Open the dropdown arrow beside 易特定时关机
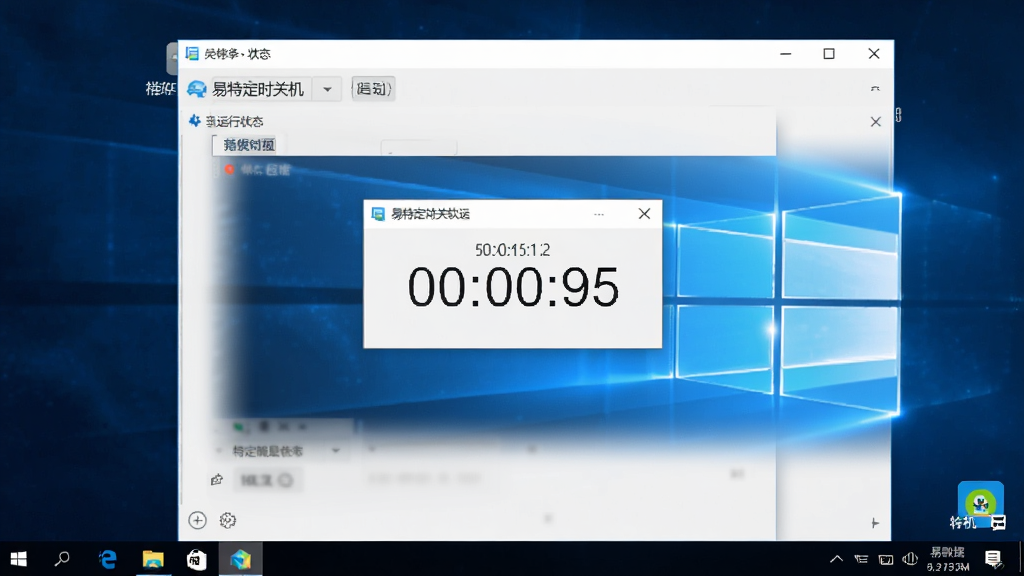The height and width of the screenshot is (576, 1024). click(x=327, y=89)
